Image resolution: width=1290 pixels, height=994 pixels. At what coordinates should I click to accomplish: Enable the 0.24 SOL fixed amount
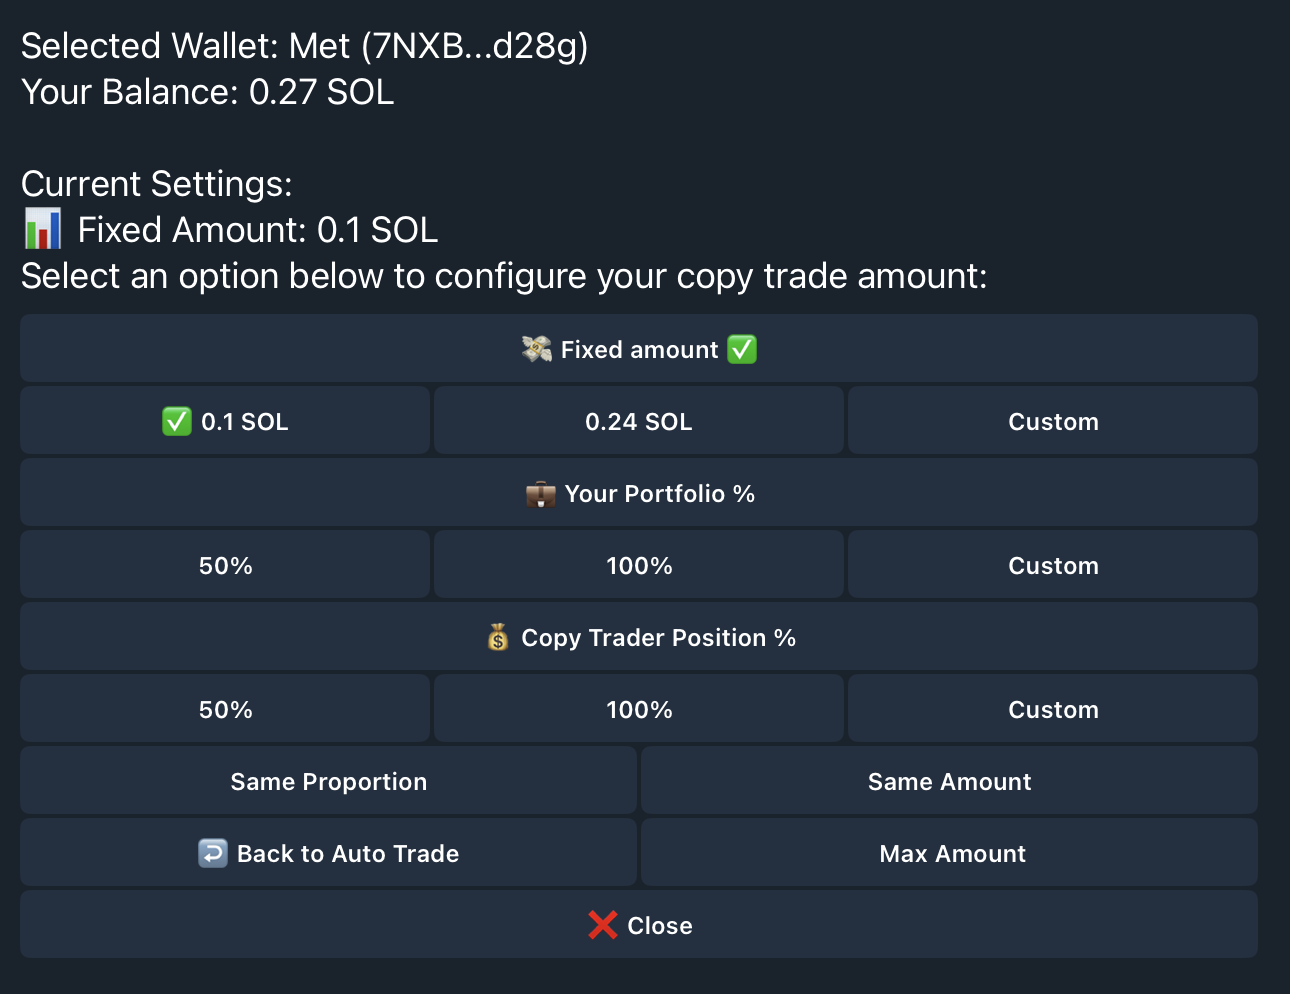(x=638, y=421)
